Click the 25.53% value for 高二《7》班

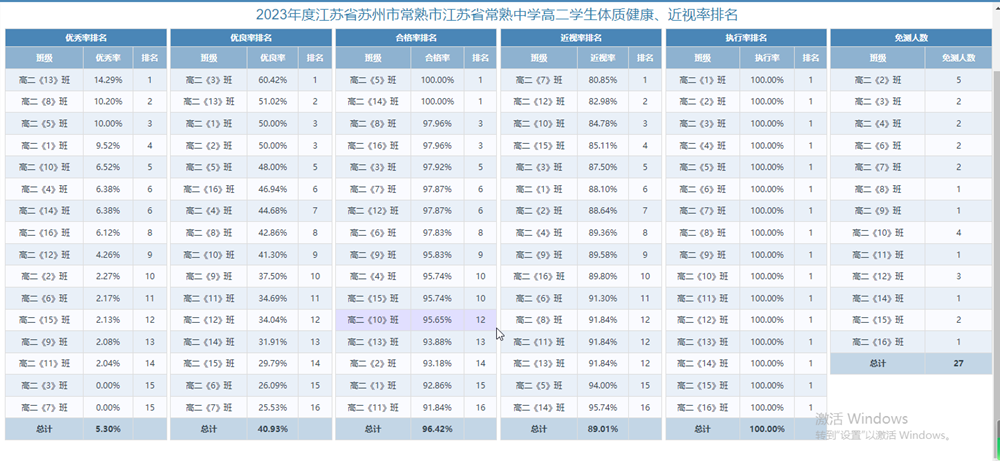pyautogui.click(x=272, y=407)
